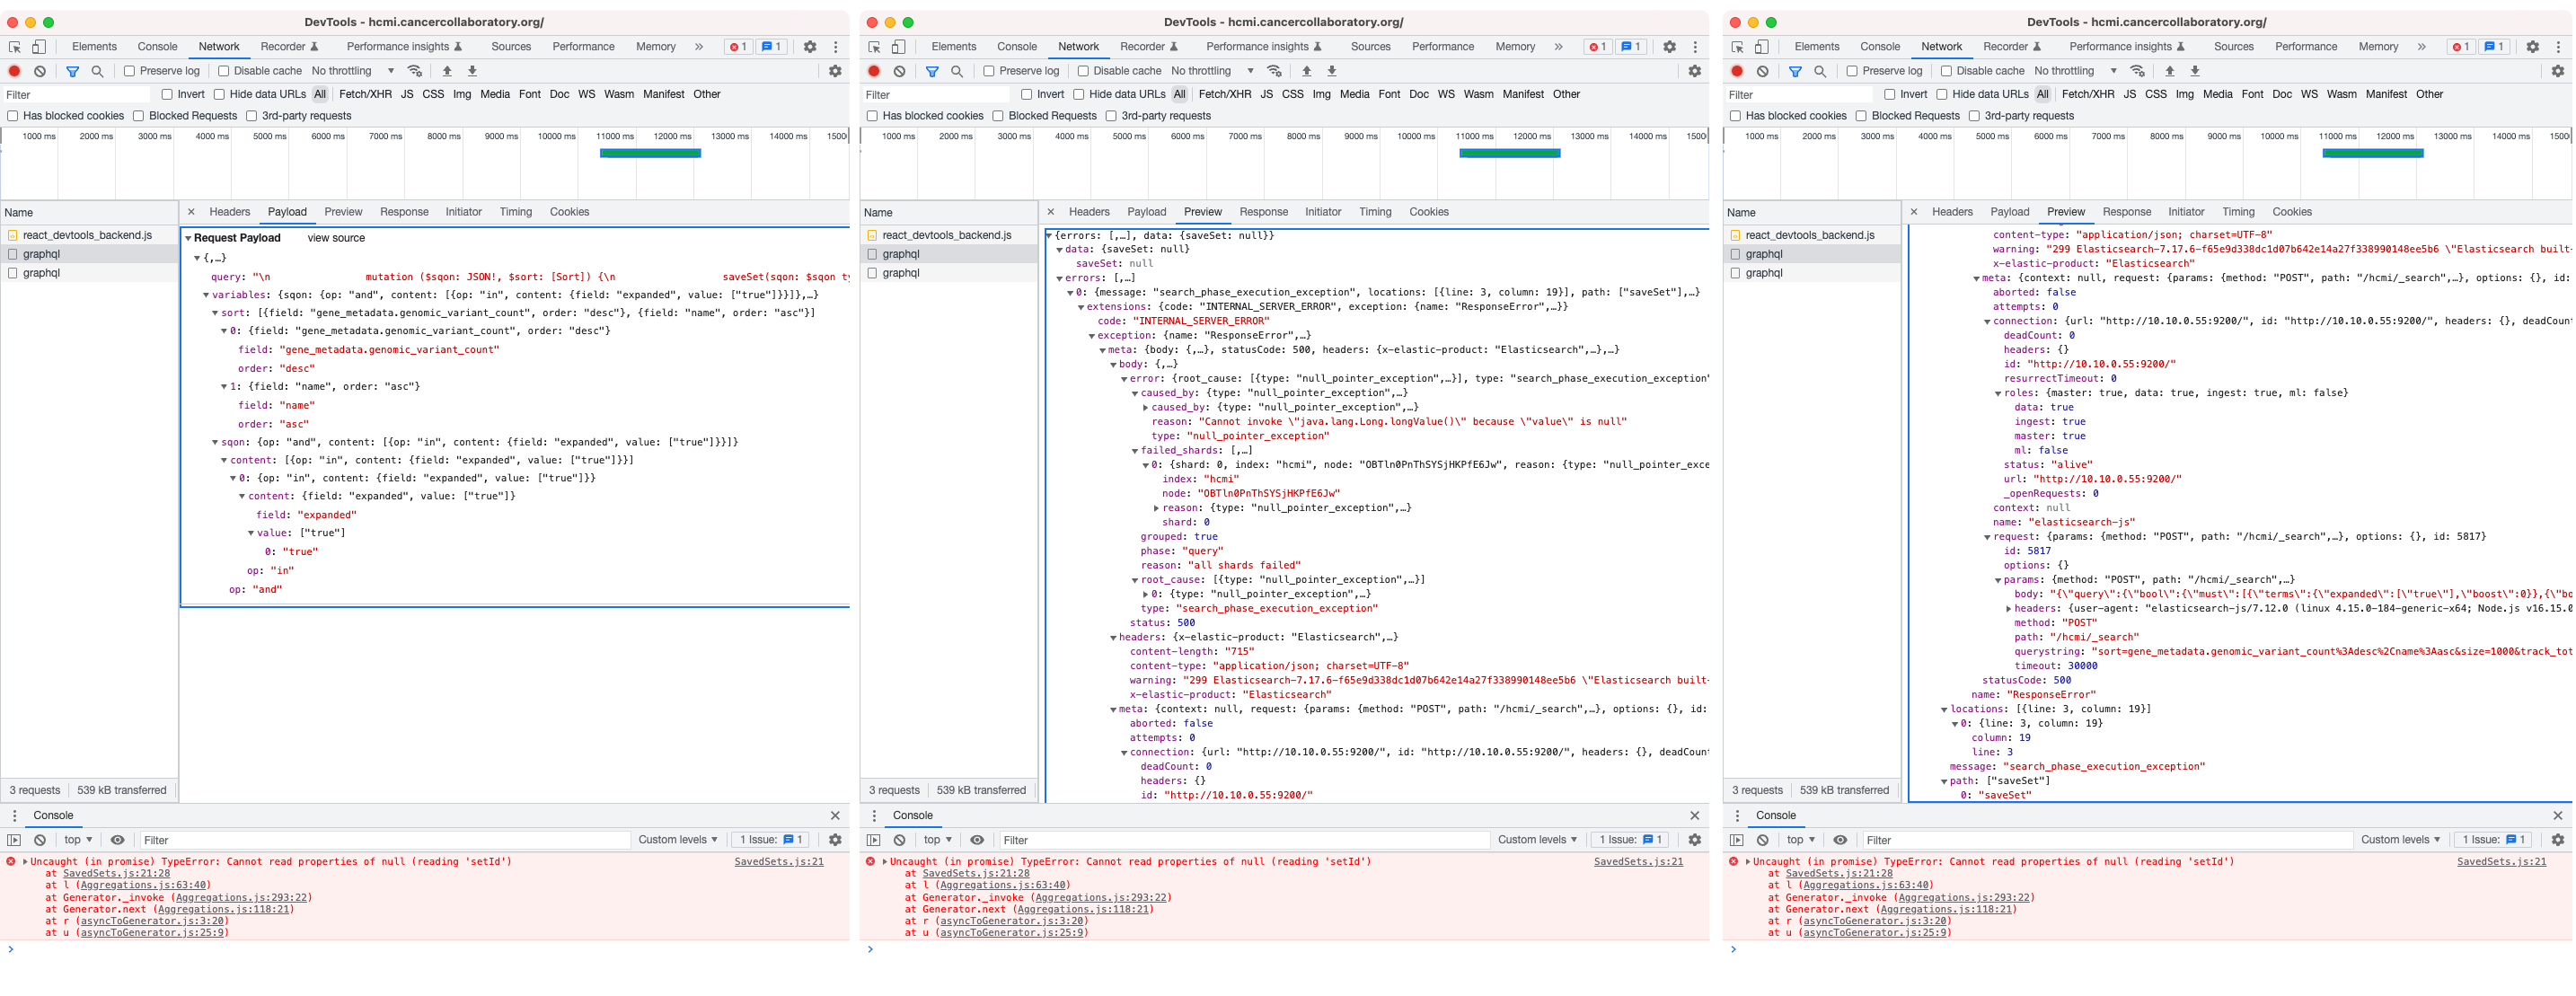
Task: Click filter funnel icon in the rightmost DevTools window
Action: pyautogui.click(x=1795, y=71)
